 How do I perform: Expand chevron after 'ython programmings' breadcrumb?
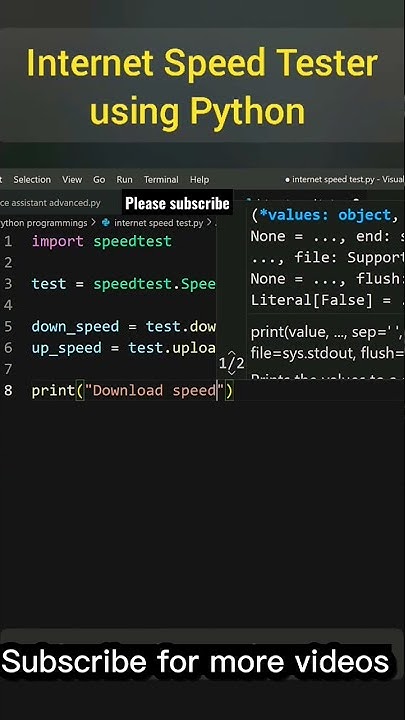[x=94, y=223]
